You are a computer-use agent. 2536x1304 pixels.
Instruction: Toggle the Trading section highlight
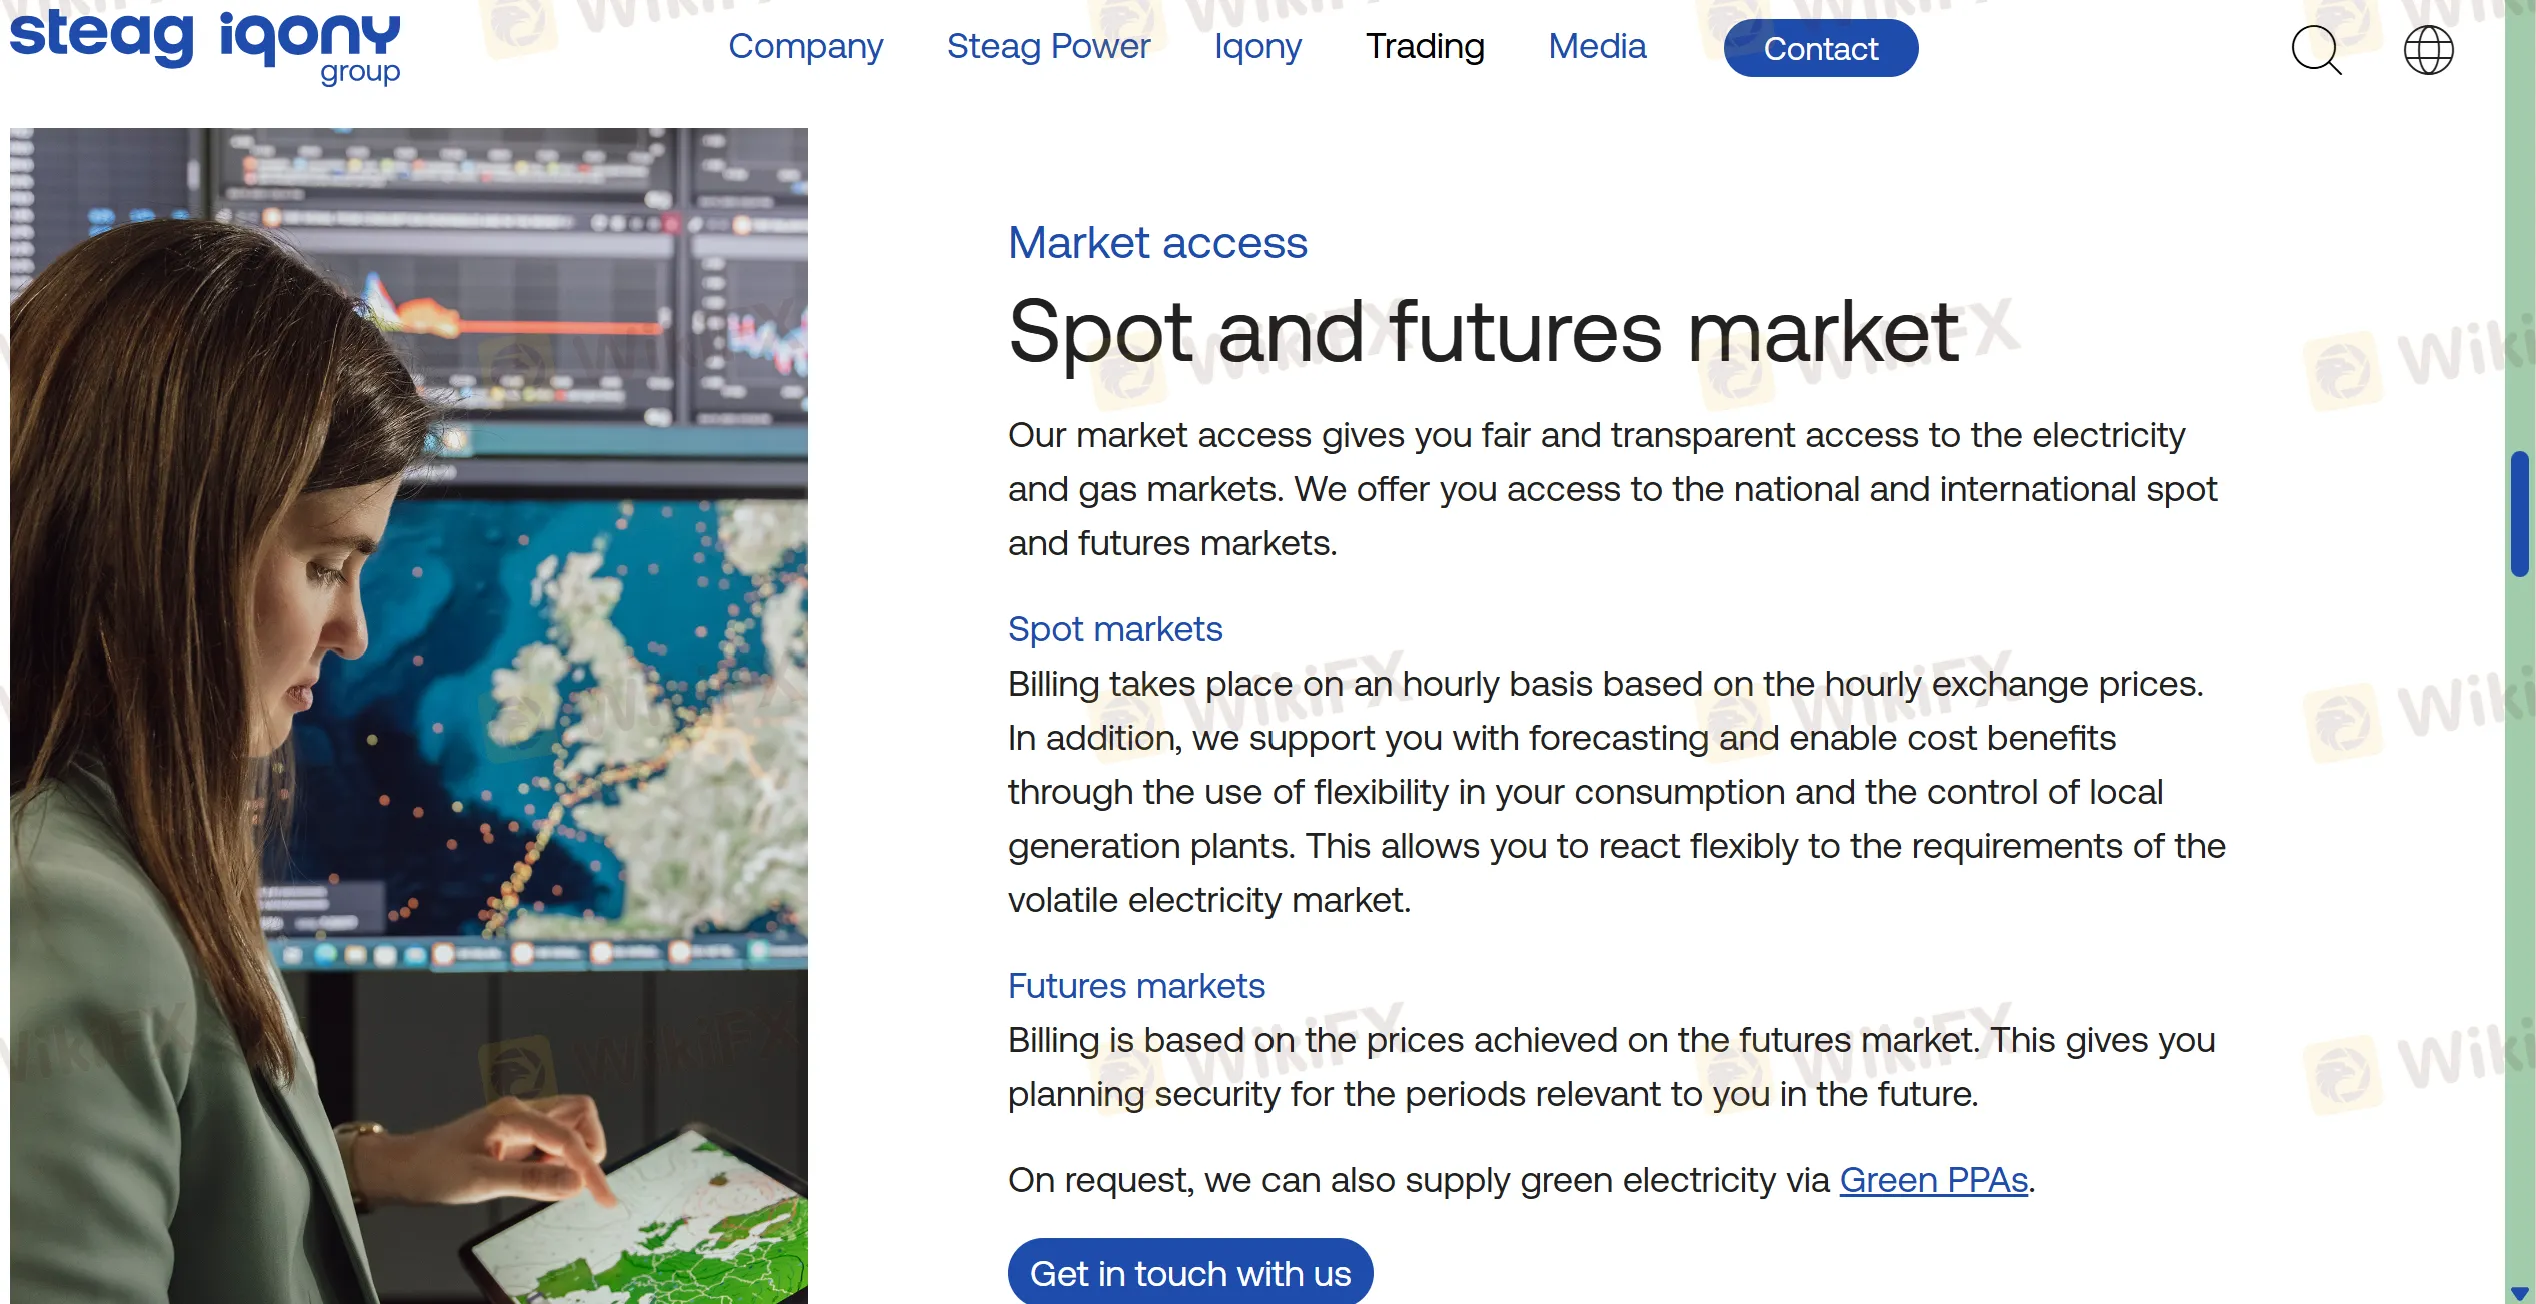click(x=1425, y=46)
